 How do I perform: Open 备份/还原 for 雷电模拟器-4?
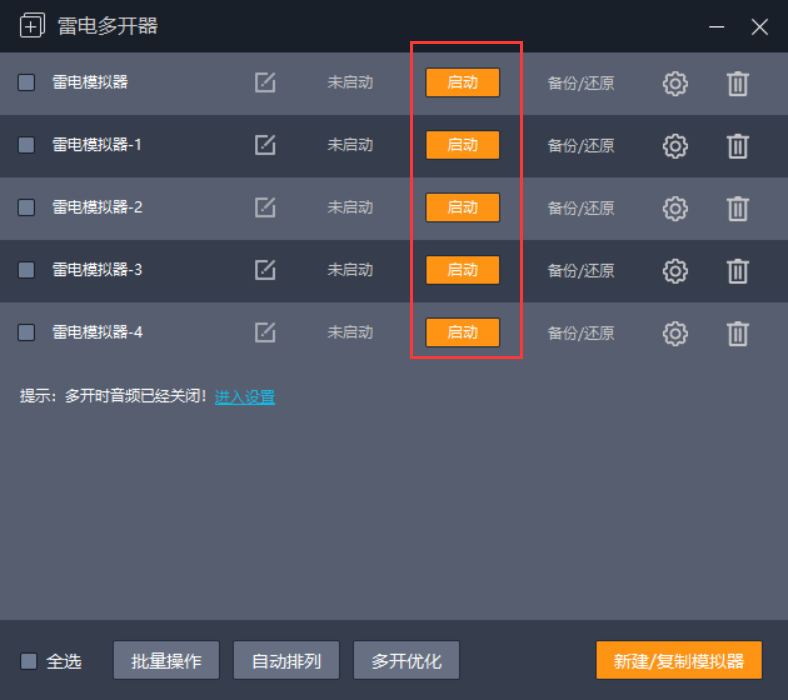coord(581,333)
